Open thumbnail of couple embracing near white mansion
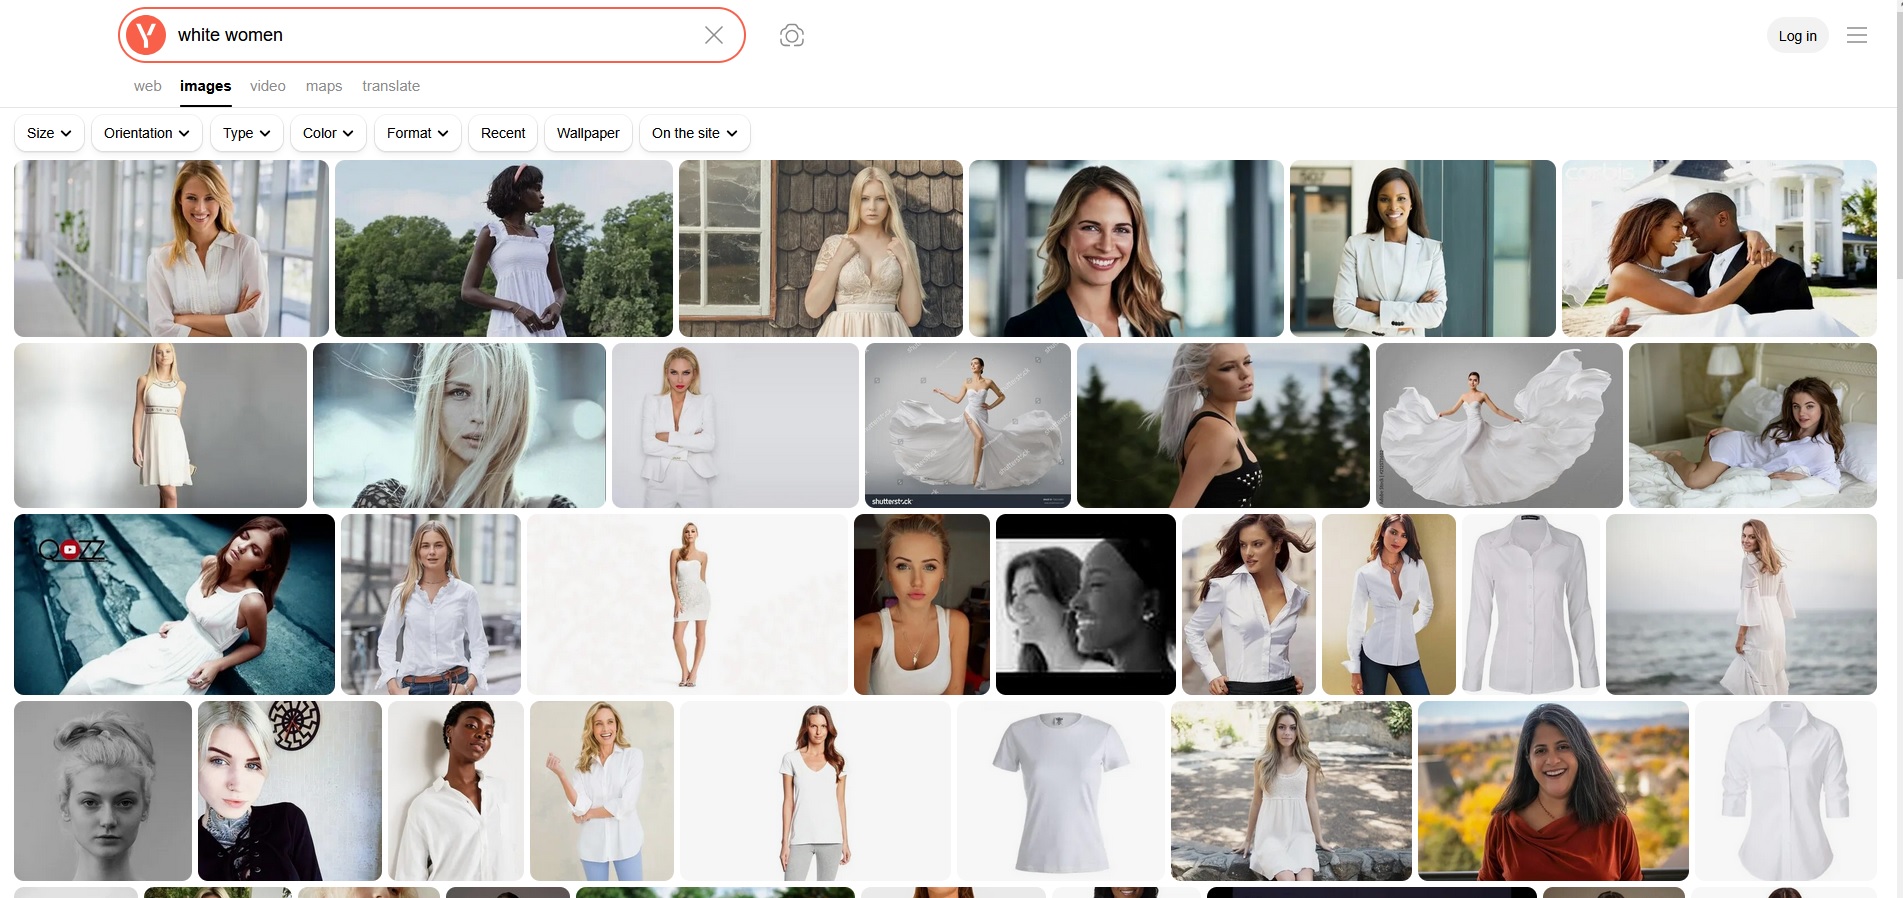 pos(1719,248)
